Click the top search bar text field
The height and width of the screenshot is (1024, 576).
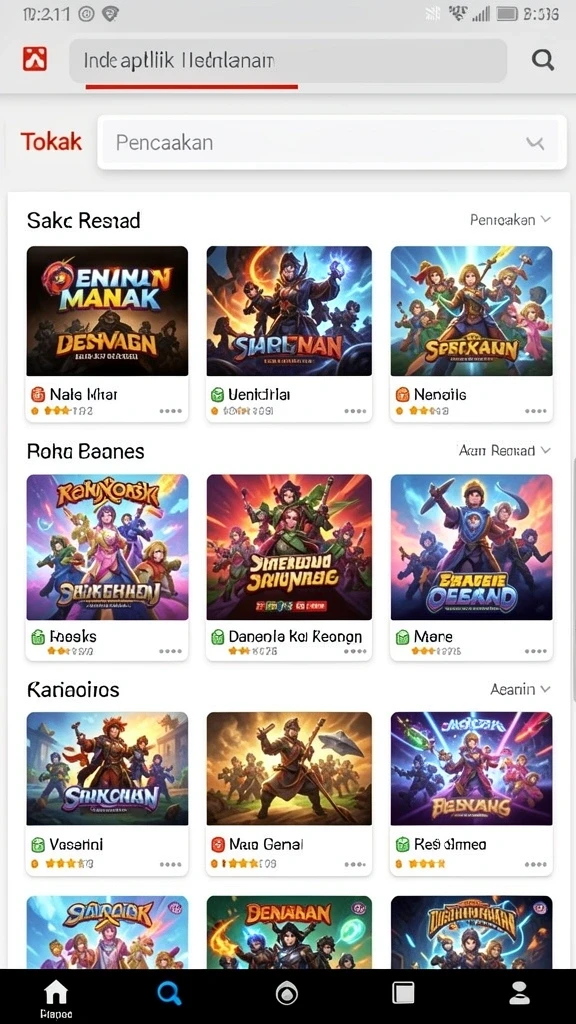[x=288, y=61]
